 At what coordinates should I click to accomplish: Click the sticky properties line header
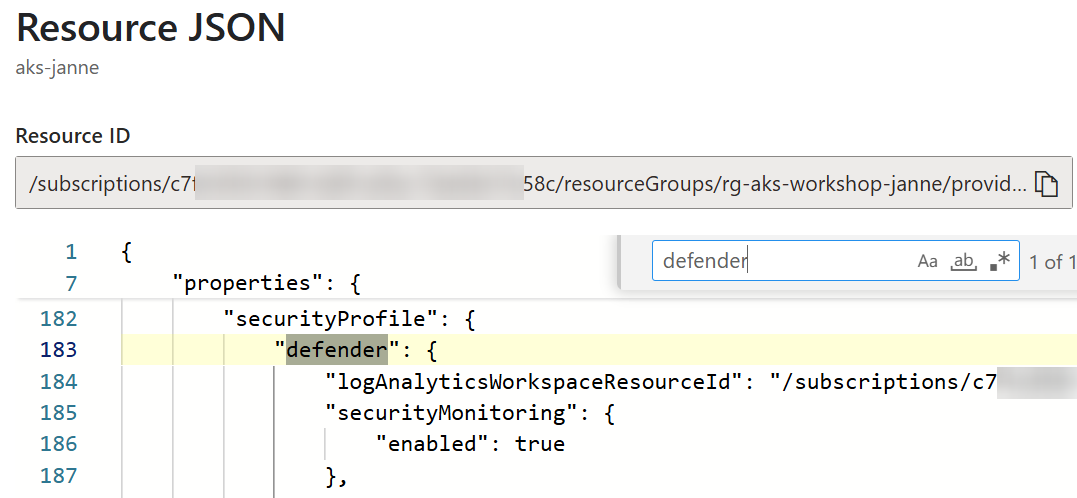[x=266, y=282]
